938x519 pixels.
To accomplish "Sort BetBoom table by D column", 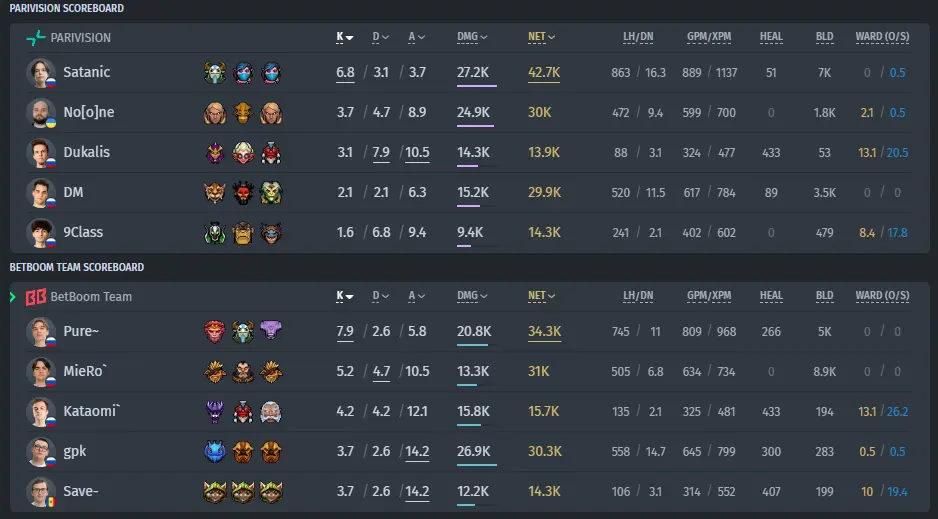I will [x=380, y=296].
